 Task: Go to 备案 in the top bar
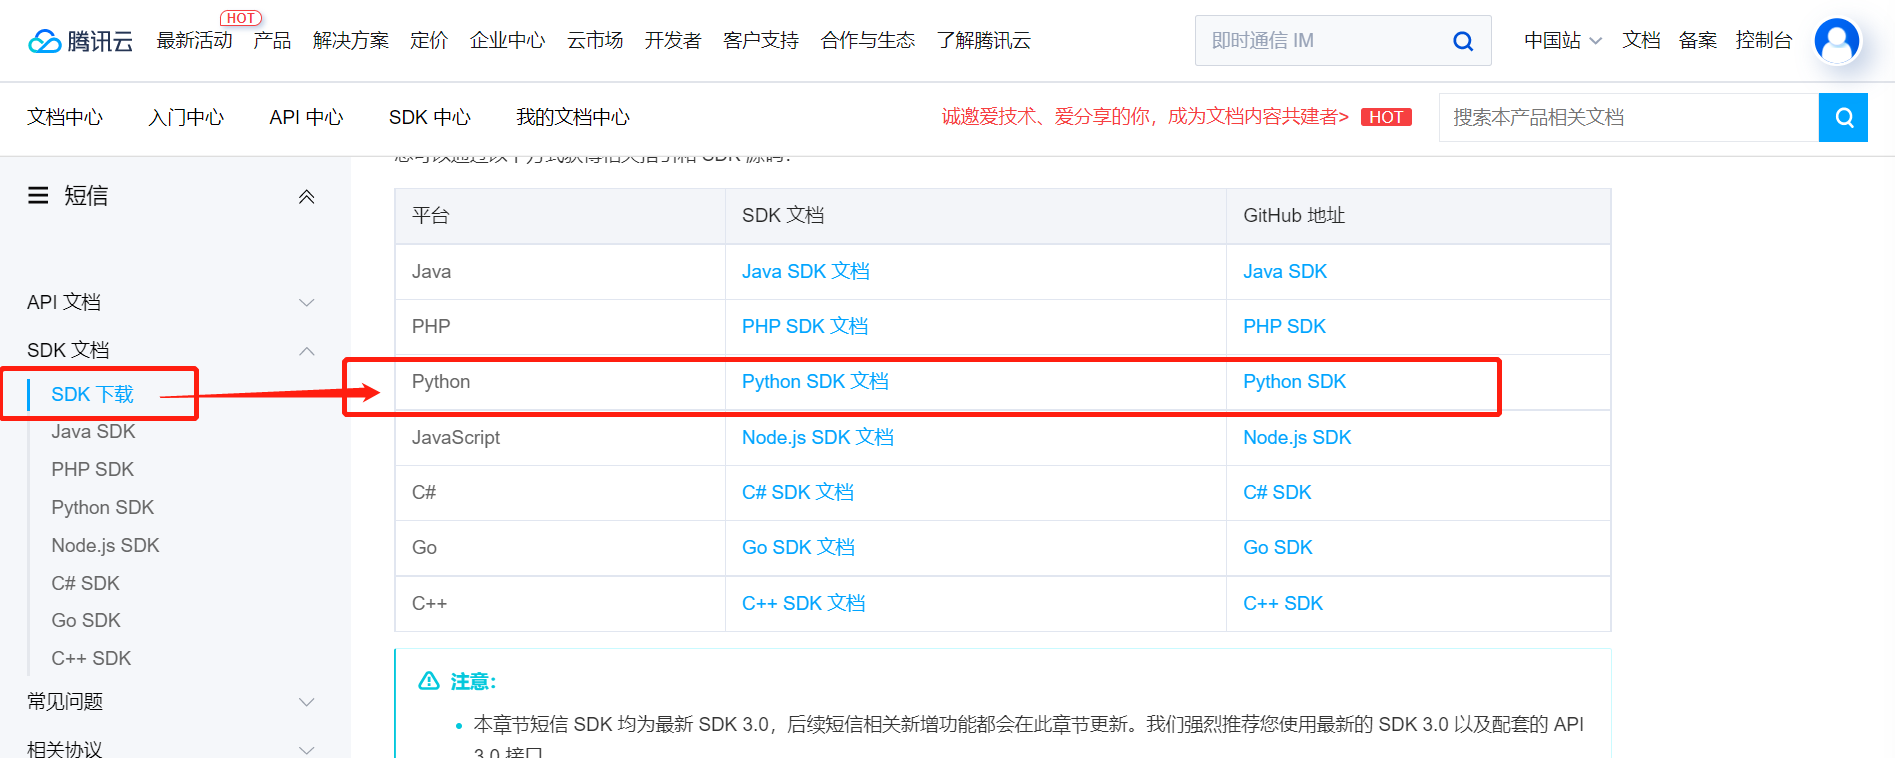tap(1698, 40)
